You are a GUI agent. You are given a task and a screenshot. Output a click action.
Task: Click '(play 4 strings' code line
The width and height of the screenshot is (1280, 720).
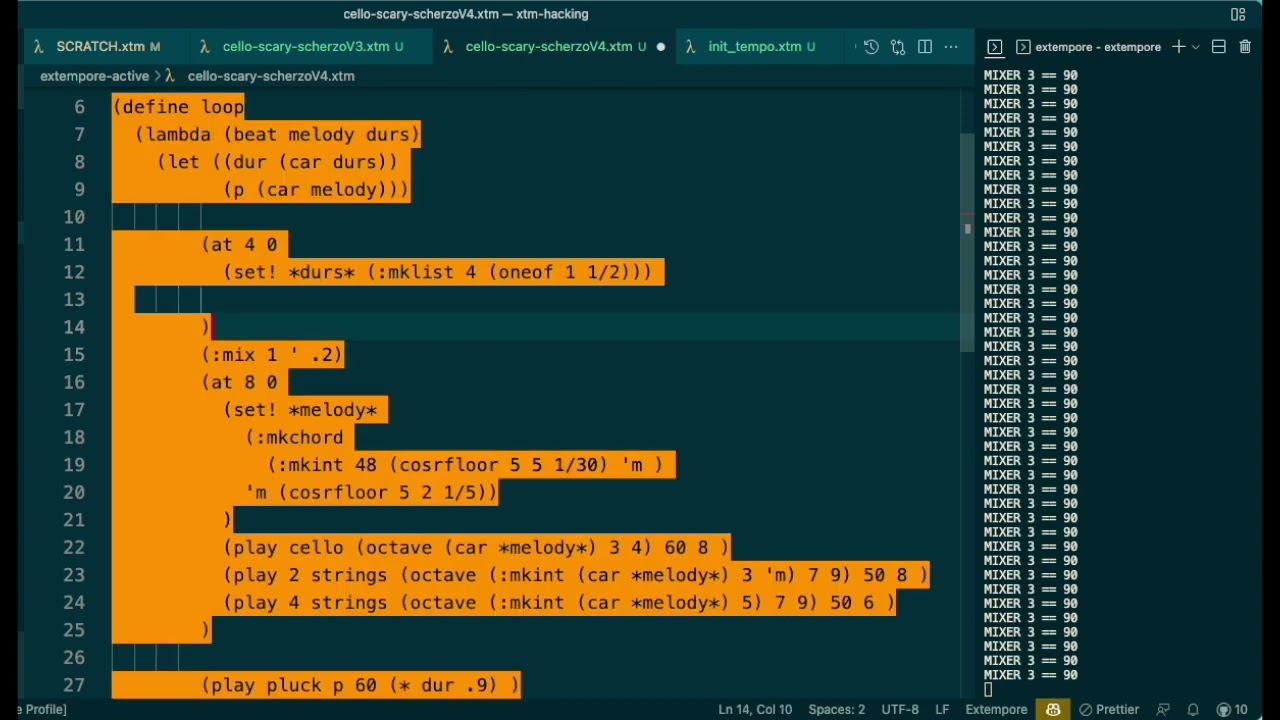point(559,602)
